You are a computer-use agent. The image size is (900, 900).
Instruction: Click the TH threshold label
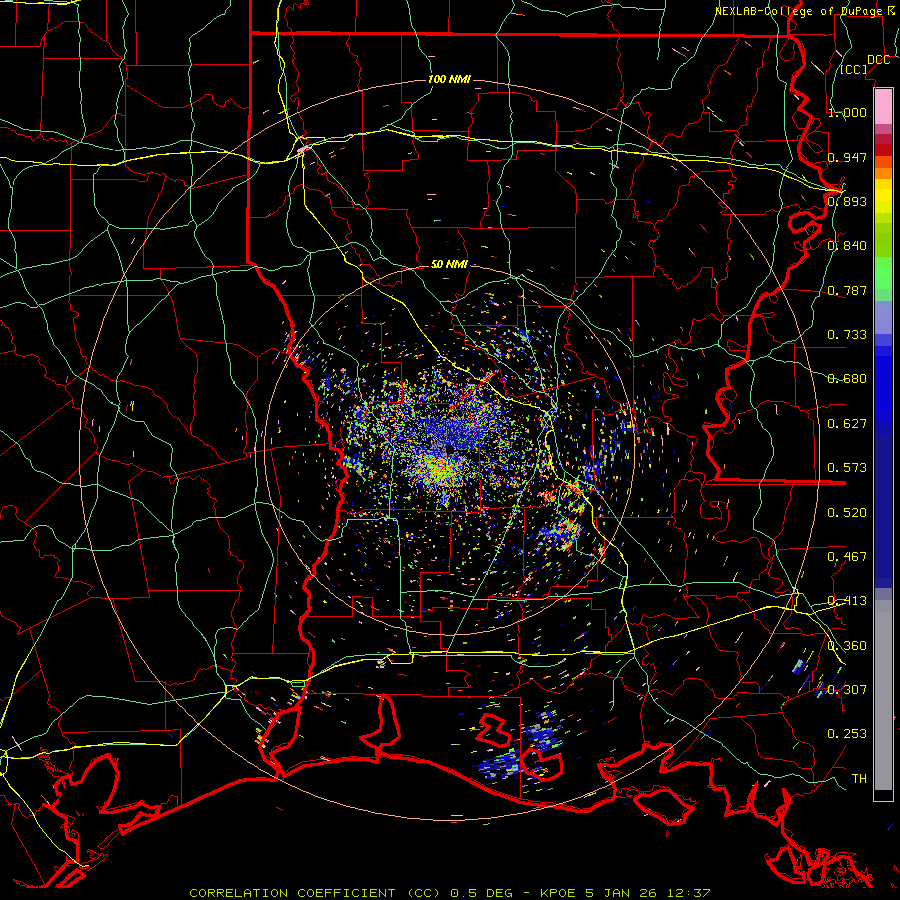(859, 779)
